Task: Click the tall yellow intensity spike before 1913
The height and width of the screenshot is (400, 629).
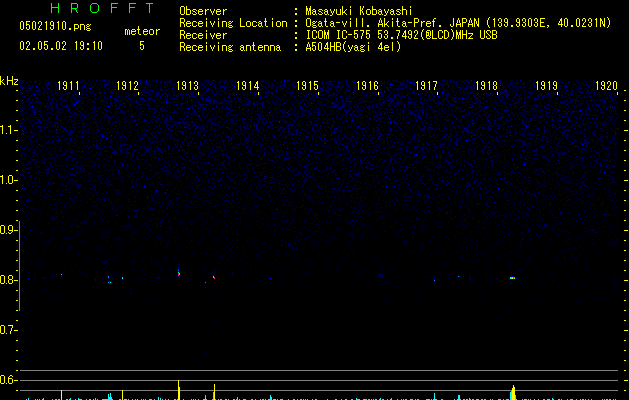Action: coord(179,390)
